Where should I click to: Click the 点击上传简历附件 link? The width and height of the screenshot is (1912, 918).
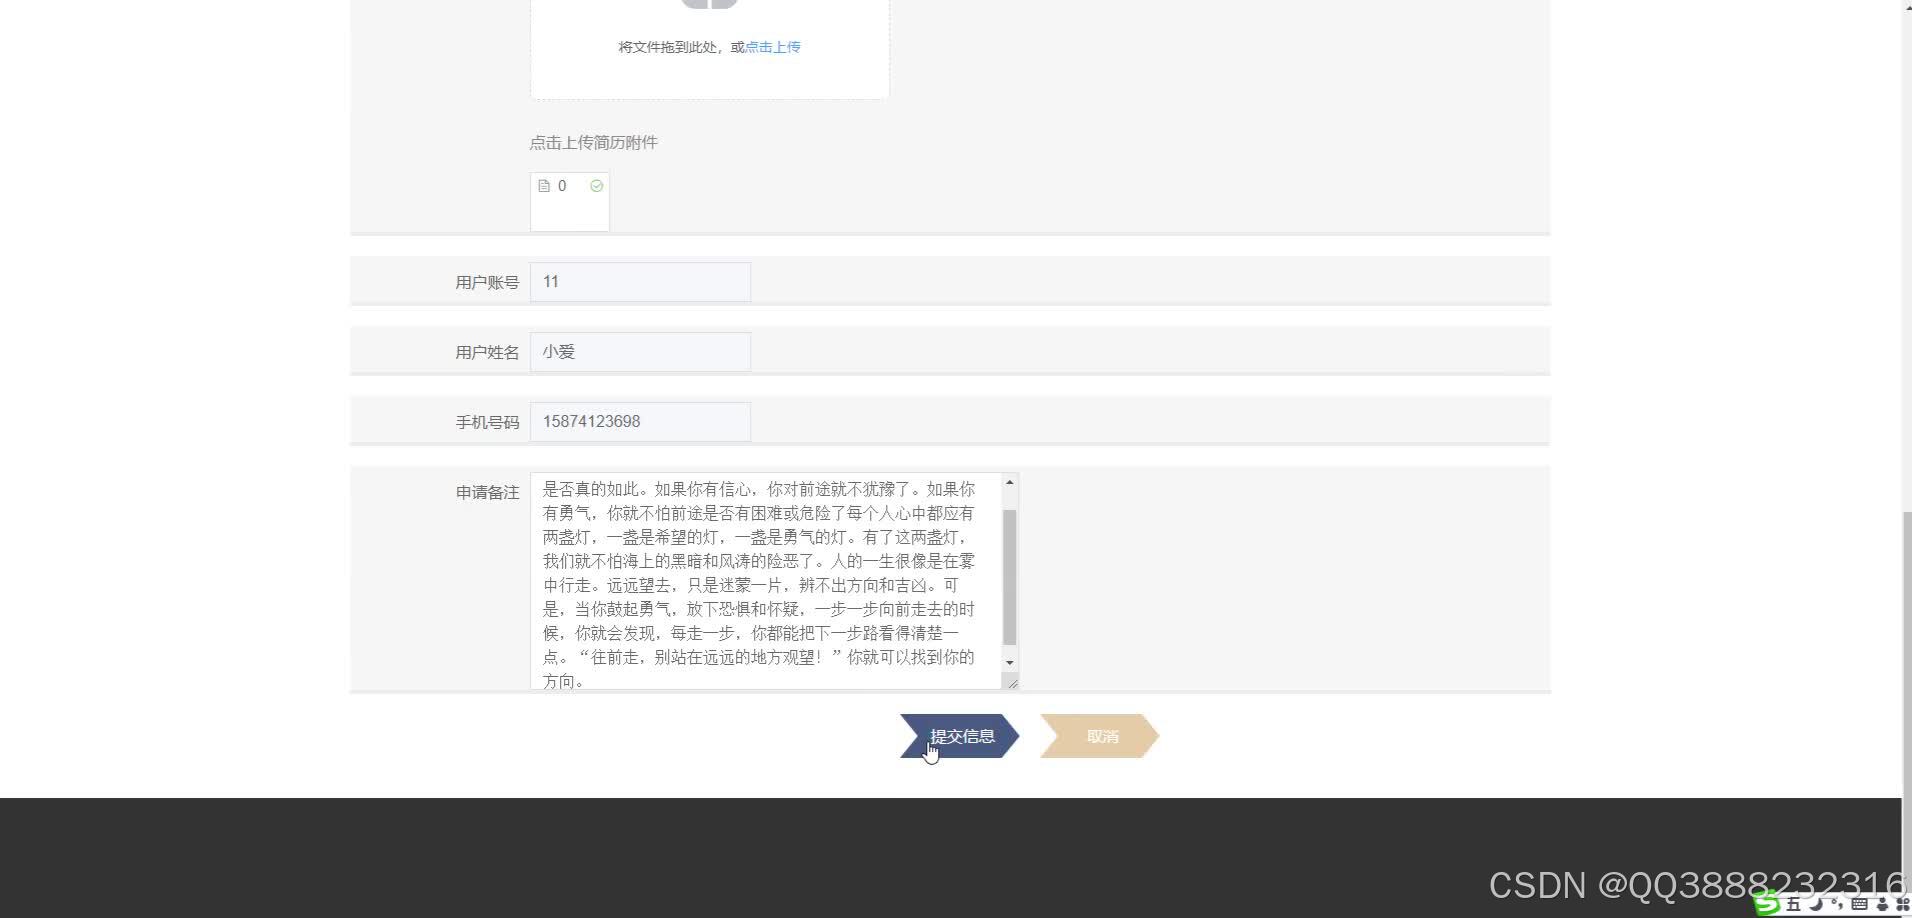tap(593, 142)
